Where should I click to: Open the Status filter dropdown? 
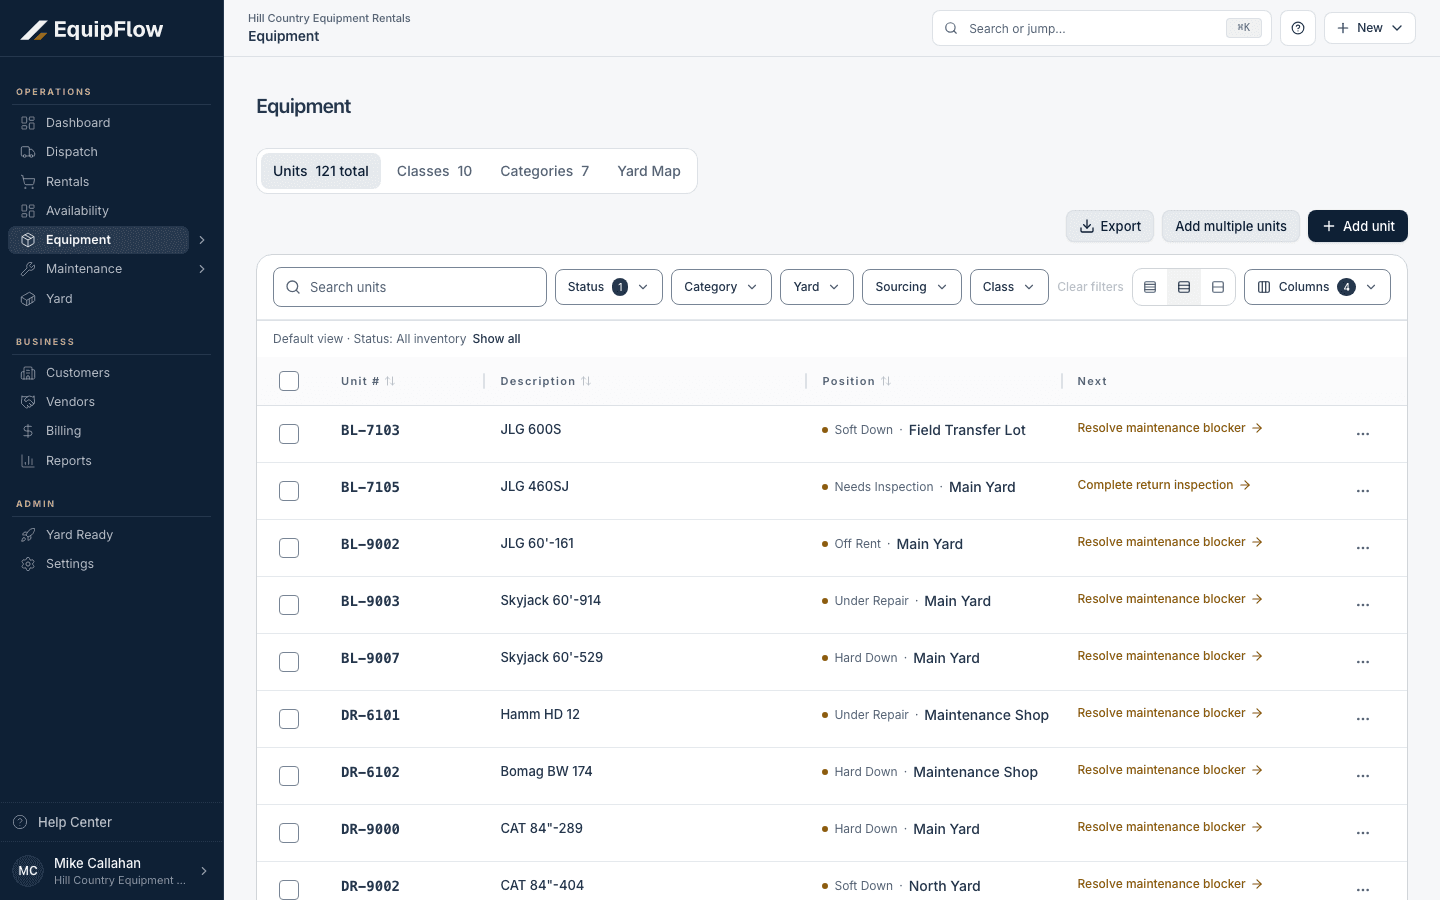click(x=609, y=287)
